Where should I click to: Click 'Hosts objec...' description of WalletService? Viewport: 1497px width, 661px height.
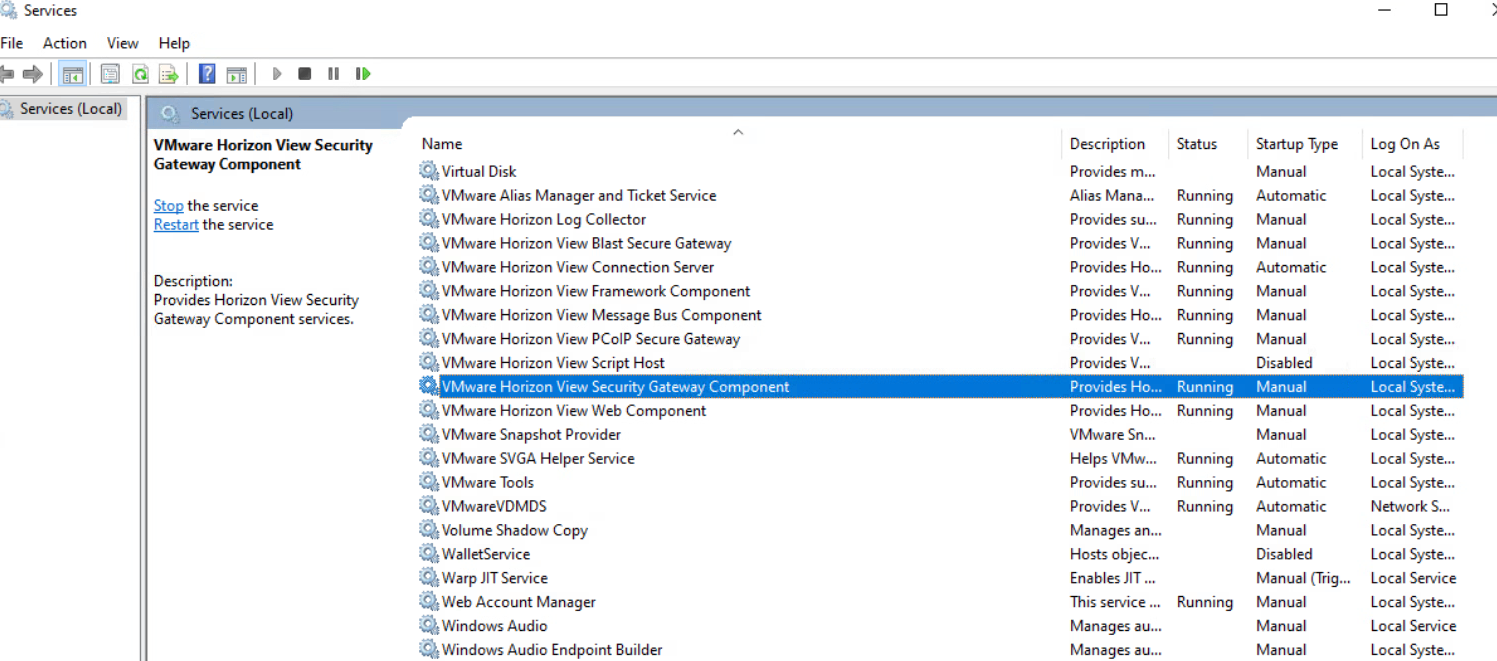(x=1115, y=555)
